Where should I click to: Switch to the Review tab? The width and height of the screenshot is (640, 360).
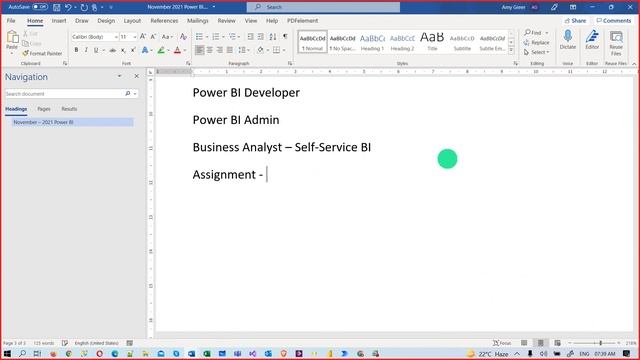227,20
